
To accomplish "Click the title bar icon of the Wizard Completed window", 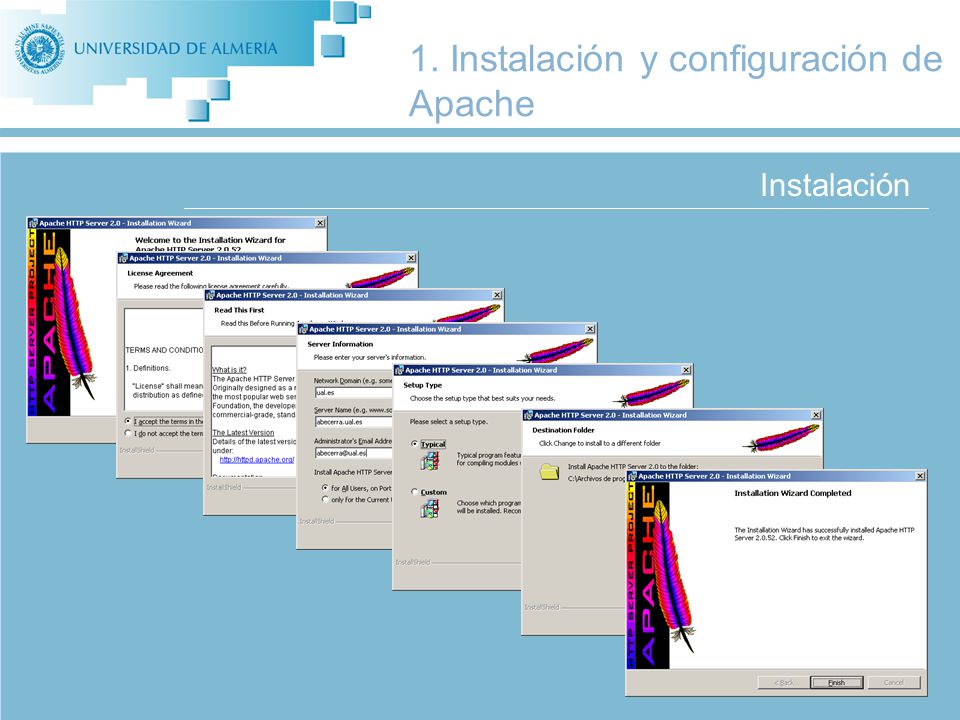I will (632, 476).
